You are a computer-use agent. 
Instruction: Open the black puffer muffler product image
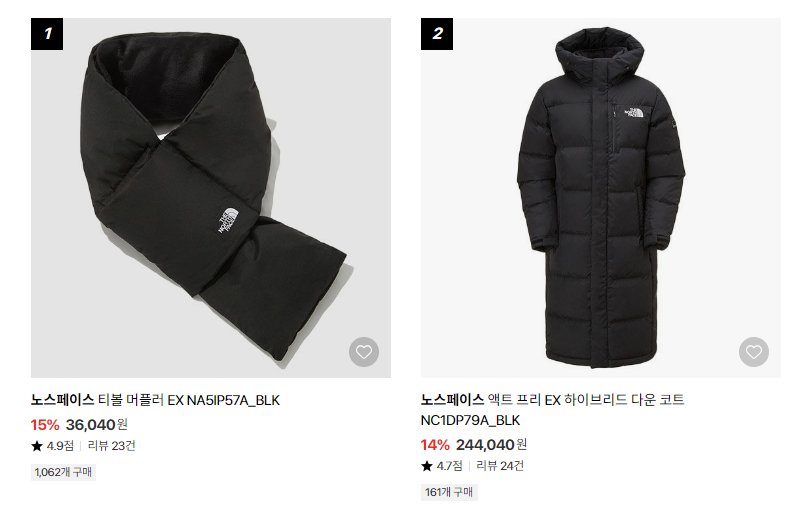(x=211, y=198)
